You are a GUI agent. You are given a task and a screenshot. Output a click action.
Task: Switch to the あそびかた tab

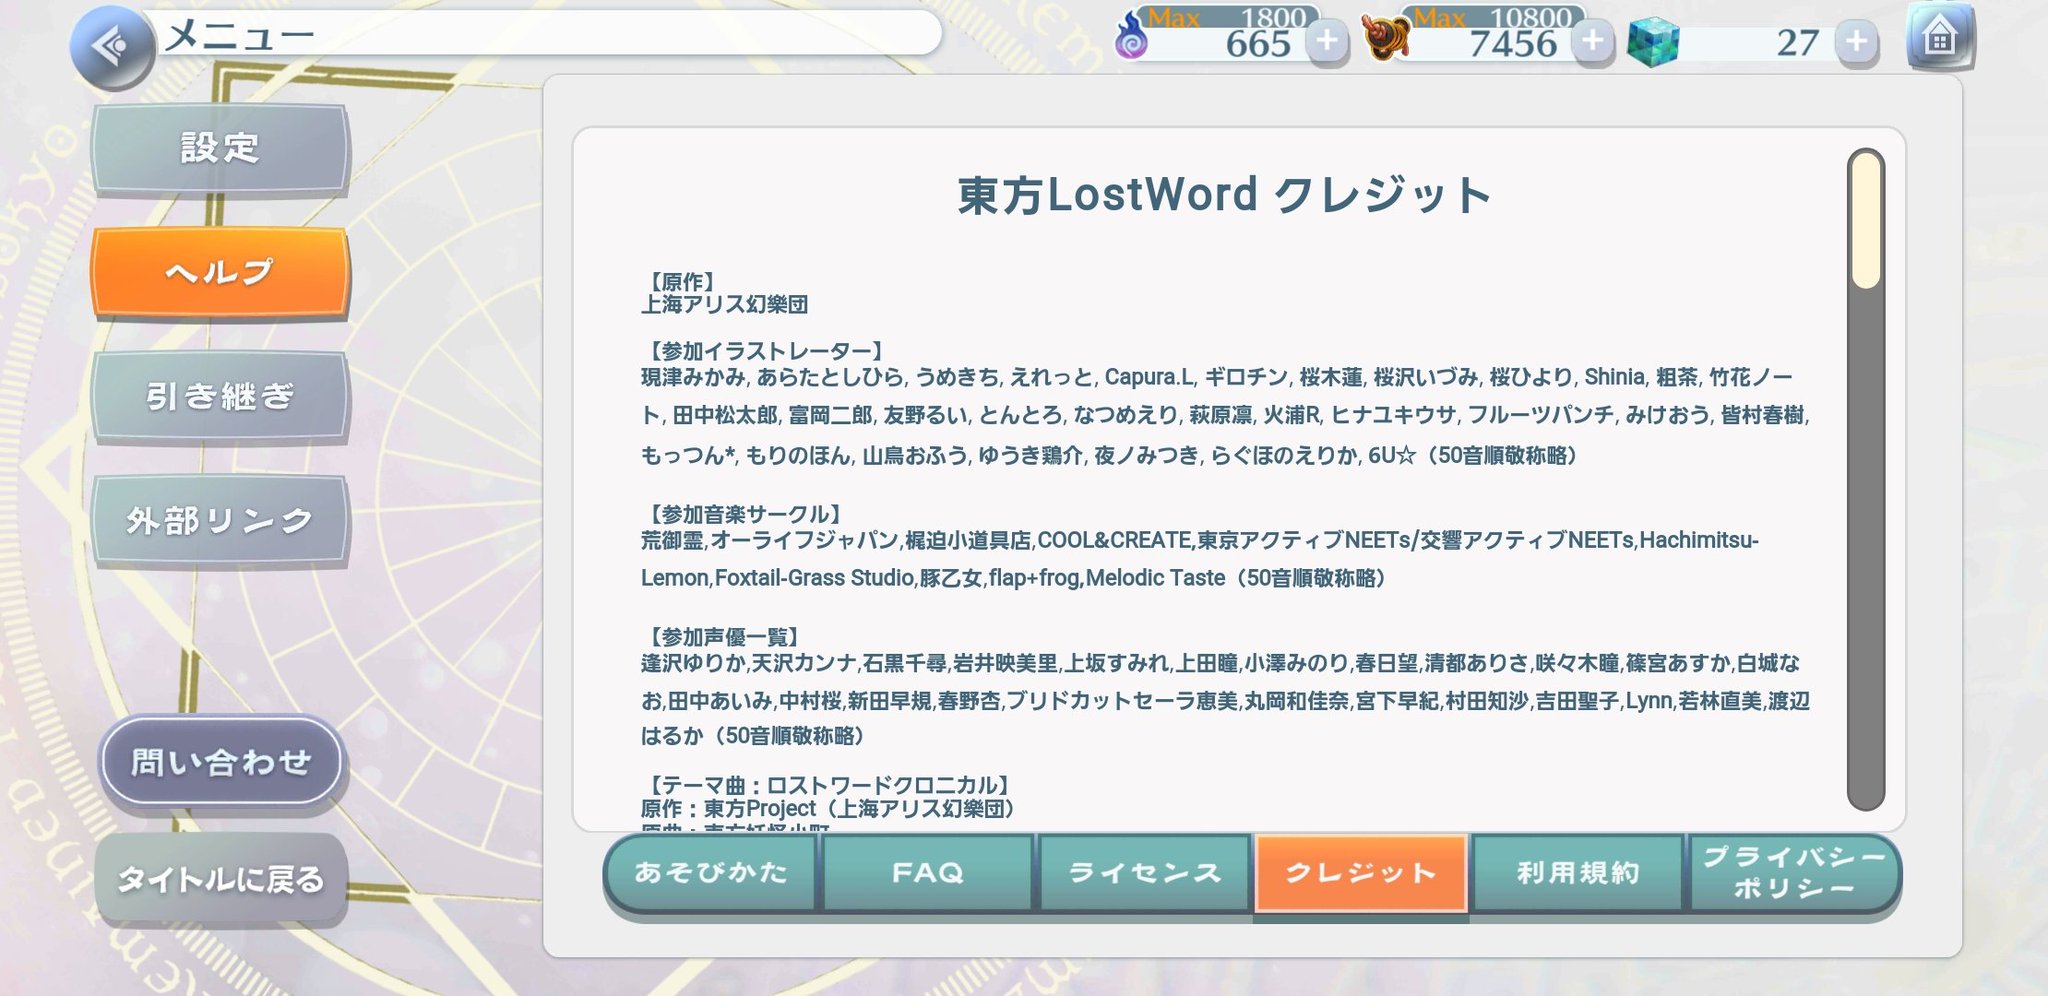pos(711,873)
